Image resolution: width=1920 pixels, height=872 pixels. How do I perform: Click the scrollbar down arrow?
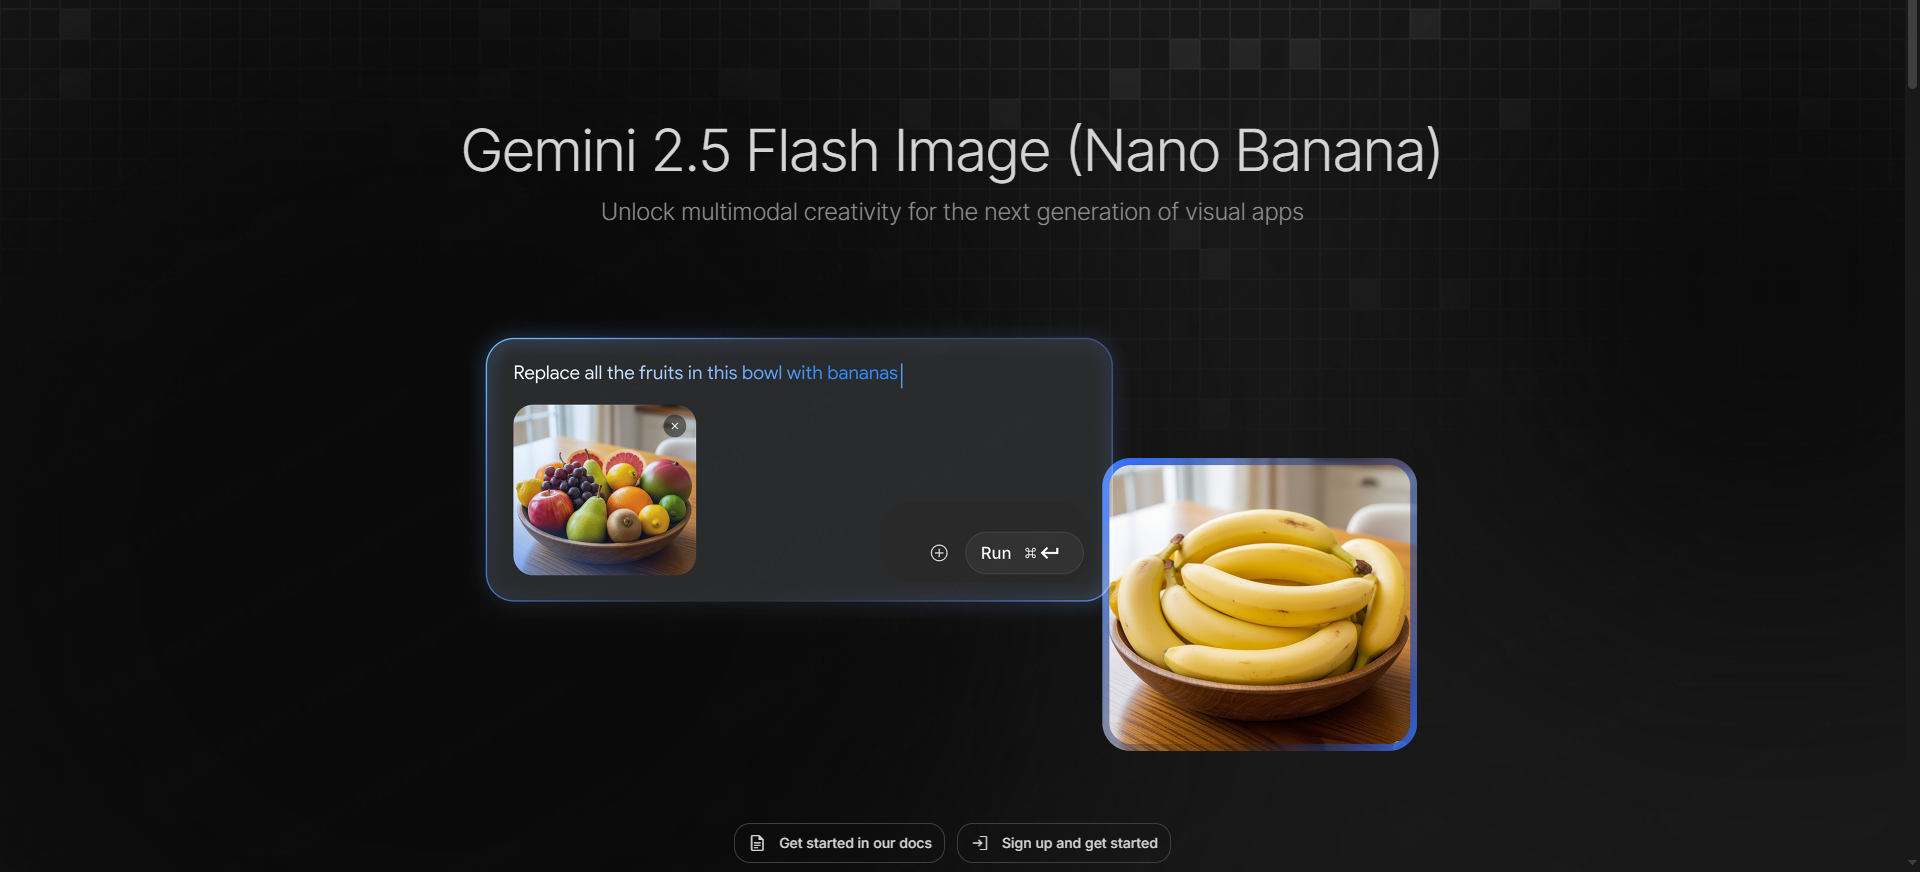click(1912, 864)
